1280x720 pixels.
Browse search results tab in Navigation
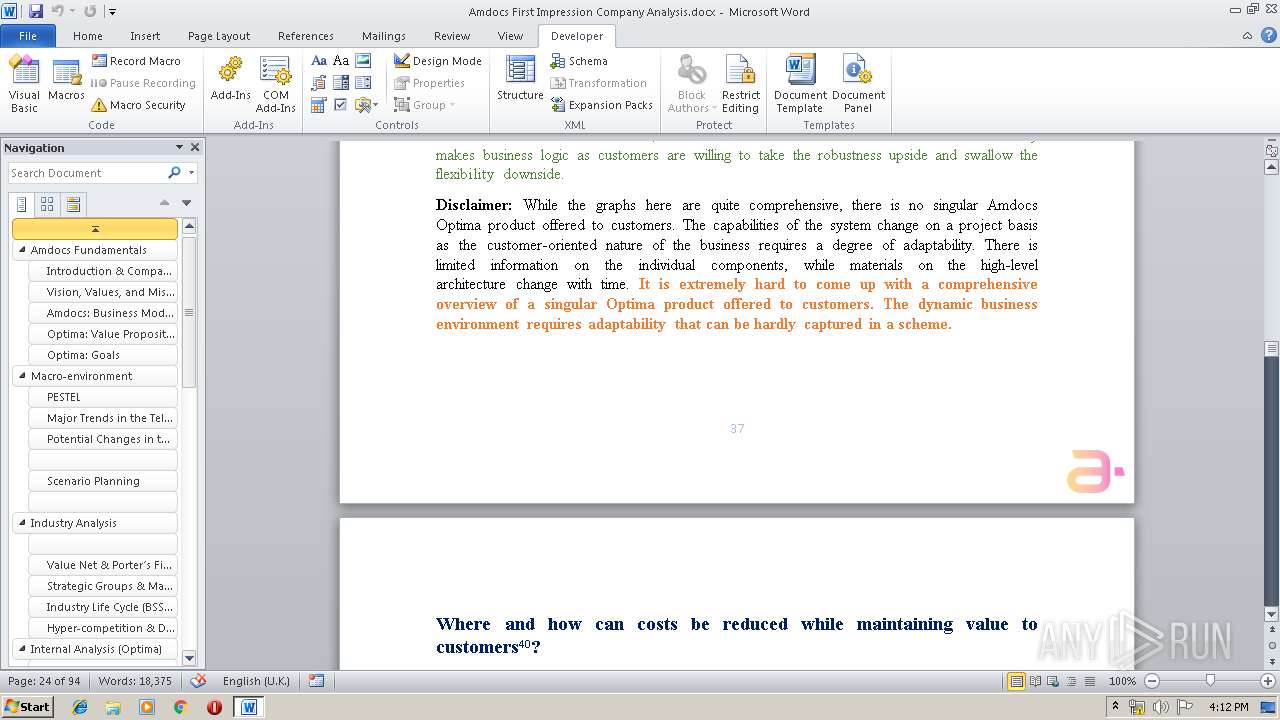click(73, 204)
